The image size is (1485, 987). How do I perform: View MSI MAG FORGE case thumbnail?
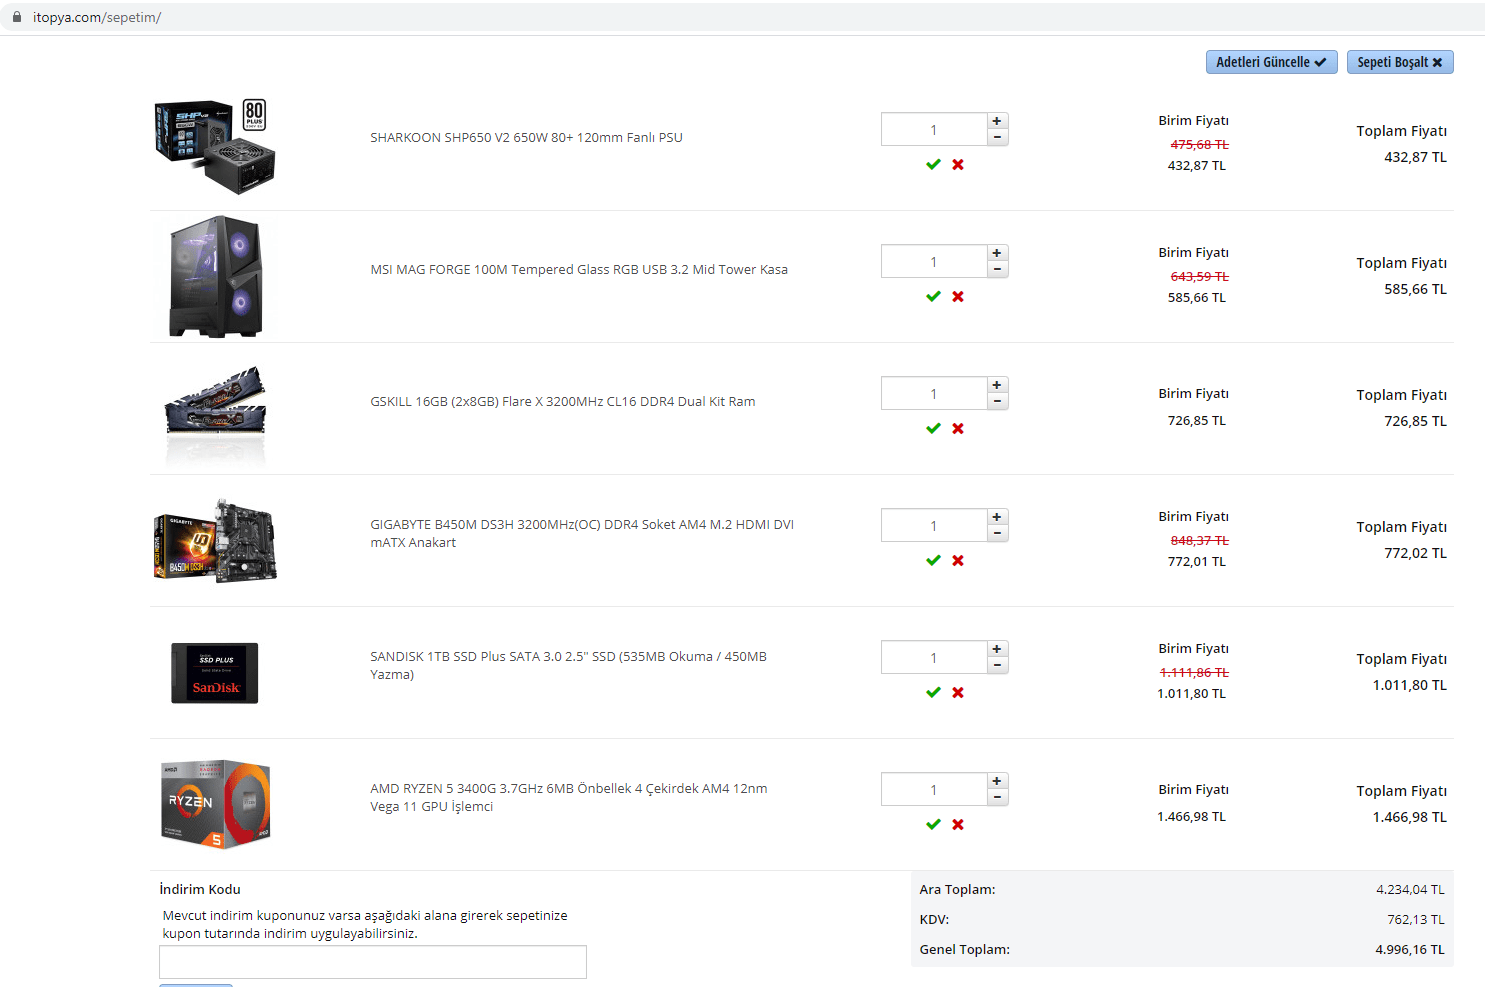(x=216, y=276)
